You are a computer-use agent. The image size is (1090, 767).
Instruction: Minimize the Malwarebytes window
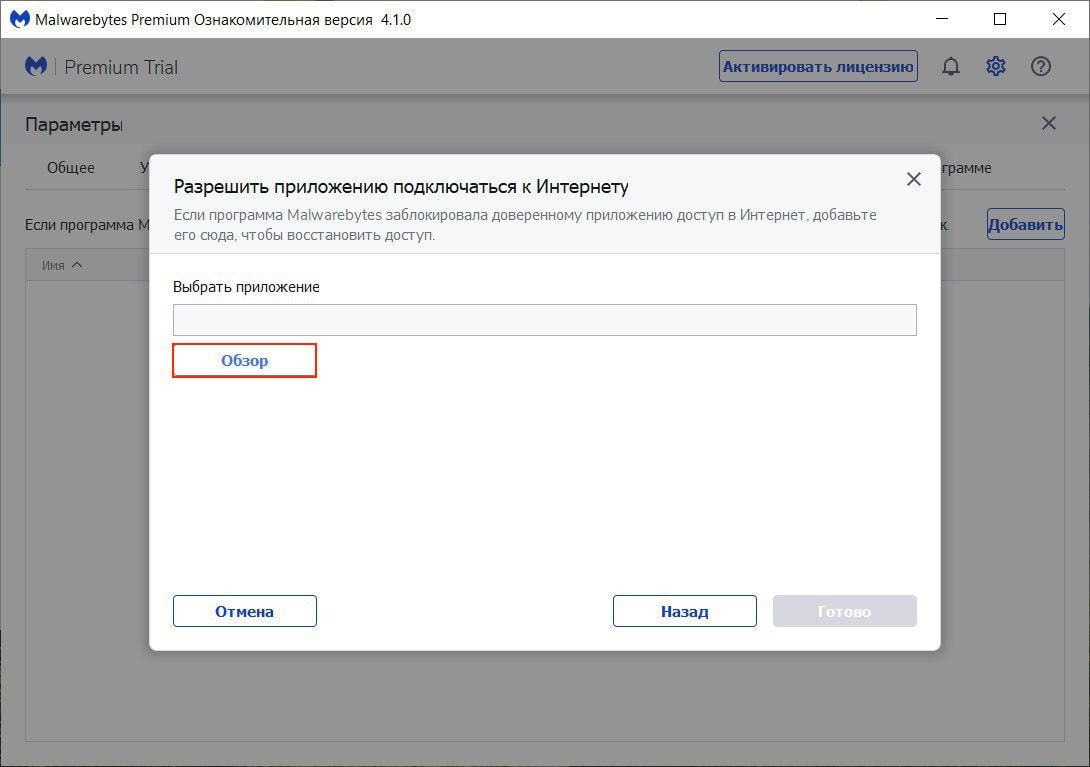[x=941, y=20]
